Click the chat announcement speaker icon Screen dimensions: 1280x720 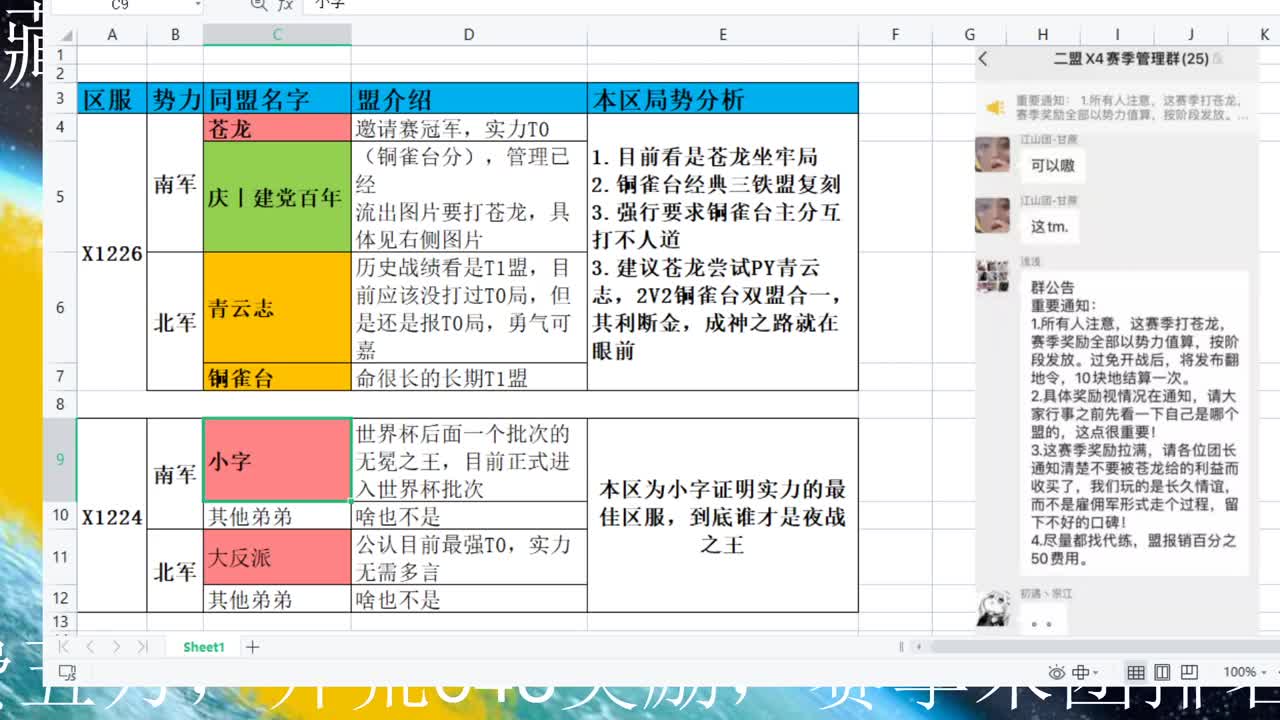pos(995,107)
